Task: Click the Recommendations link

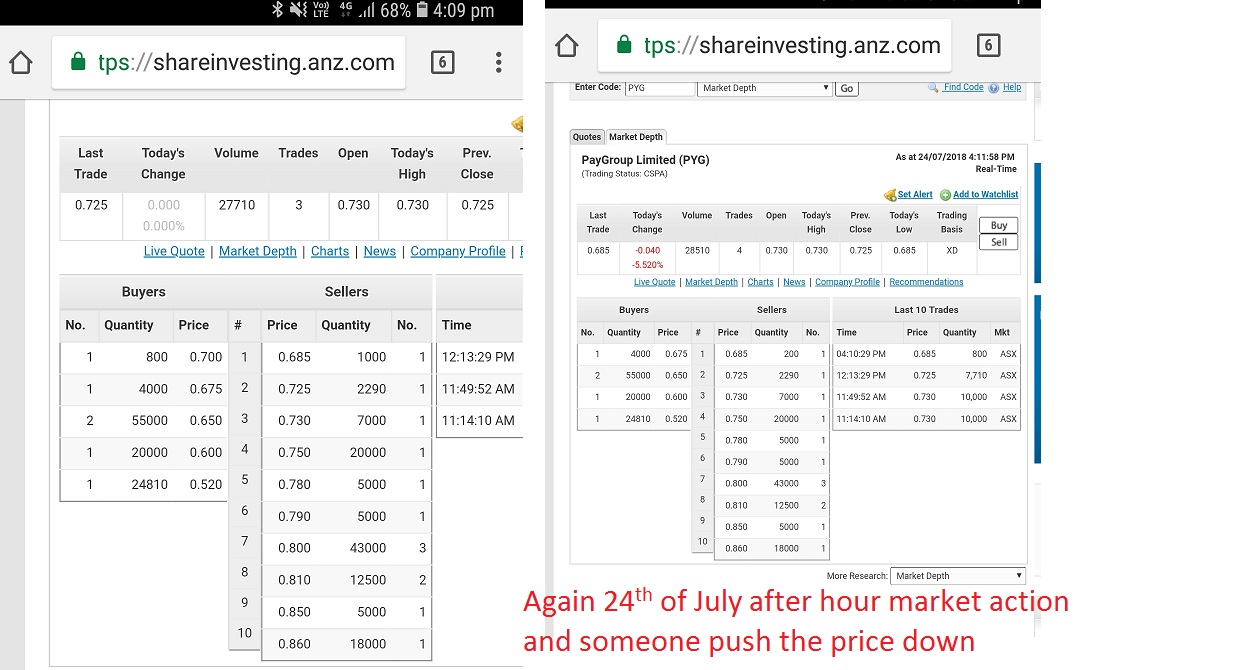Action: pos(926,282)
